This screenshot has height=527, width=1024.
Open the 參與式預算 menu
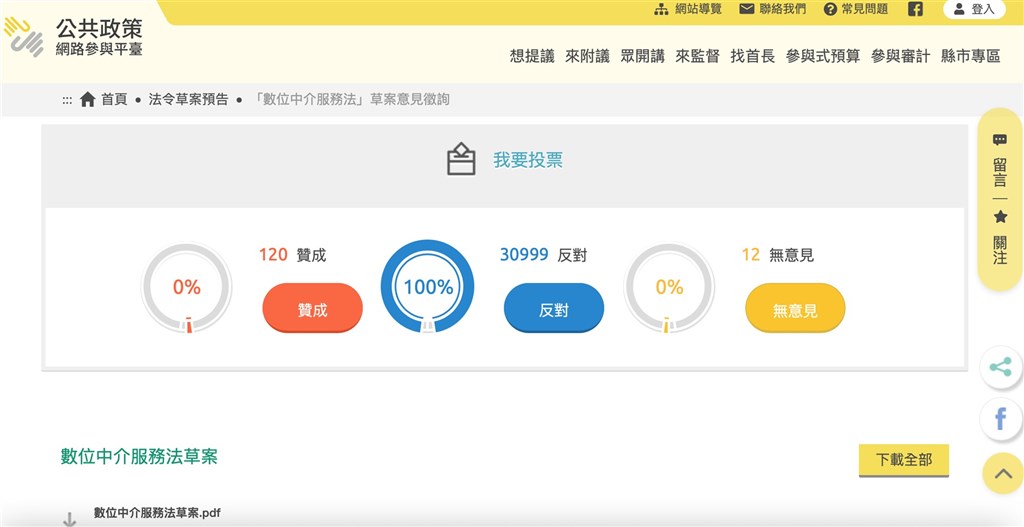(823, 56)
